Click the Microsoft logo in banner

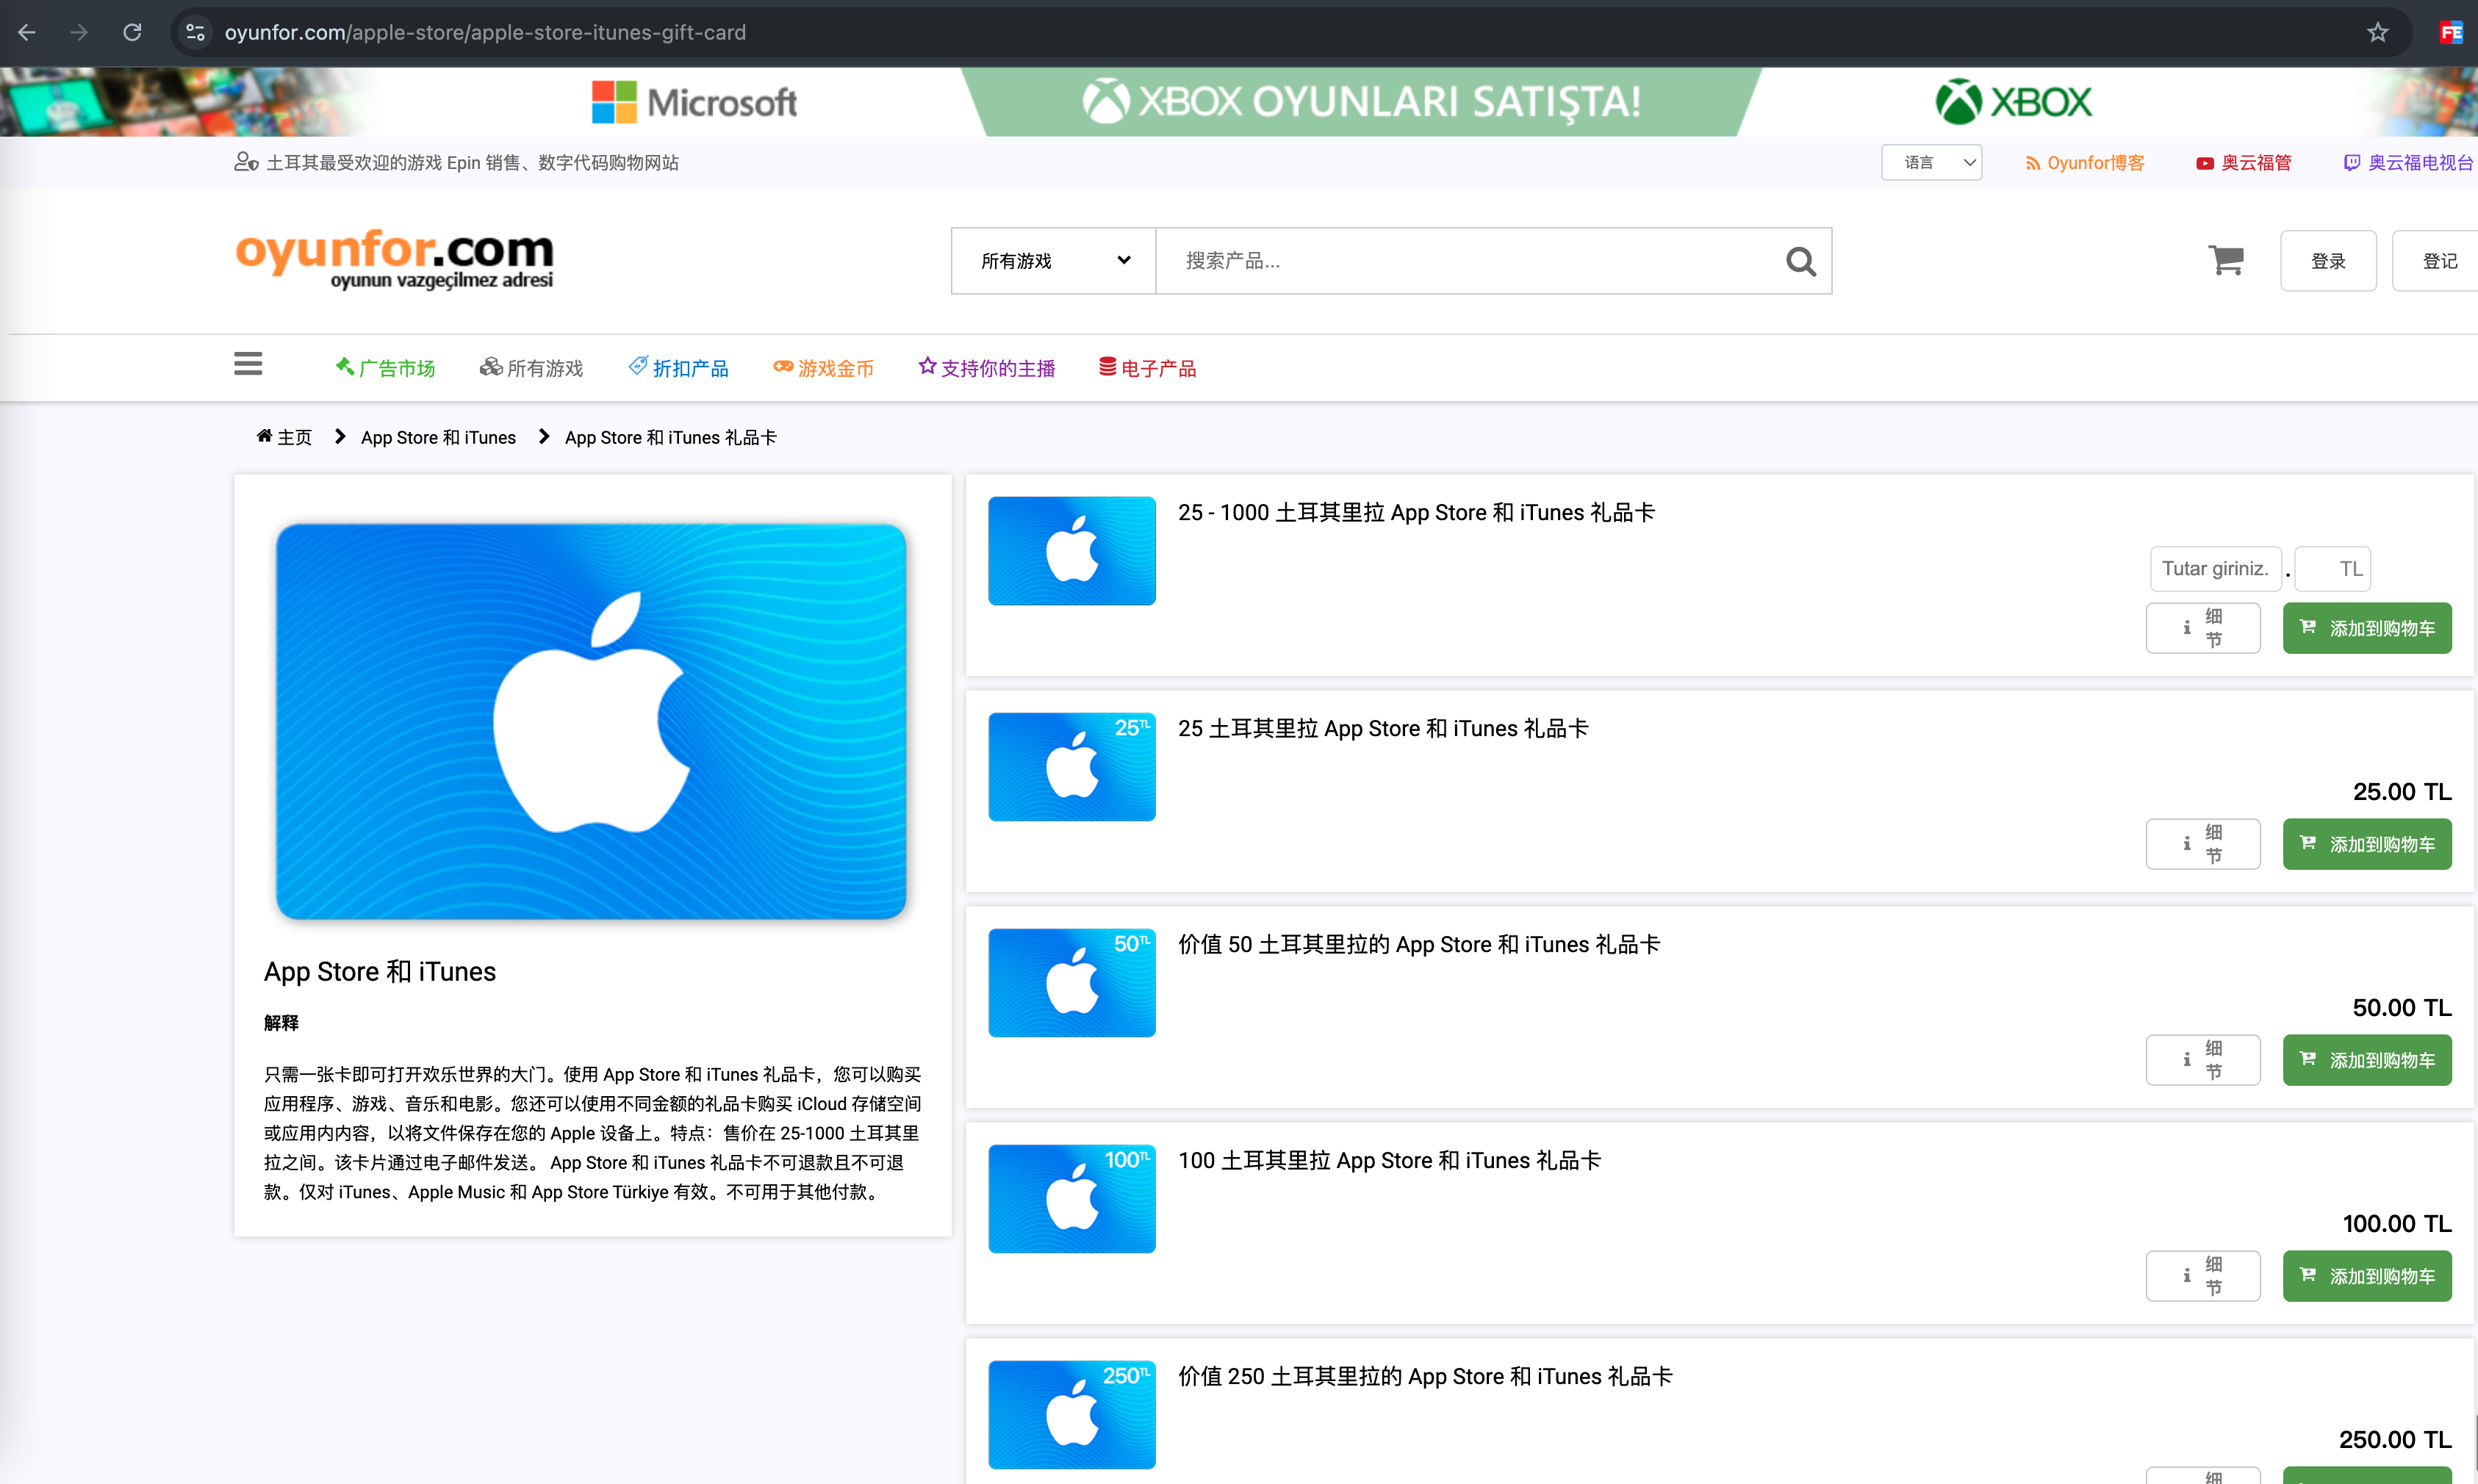point(694,102)
